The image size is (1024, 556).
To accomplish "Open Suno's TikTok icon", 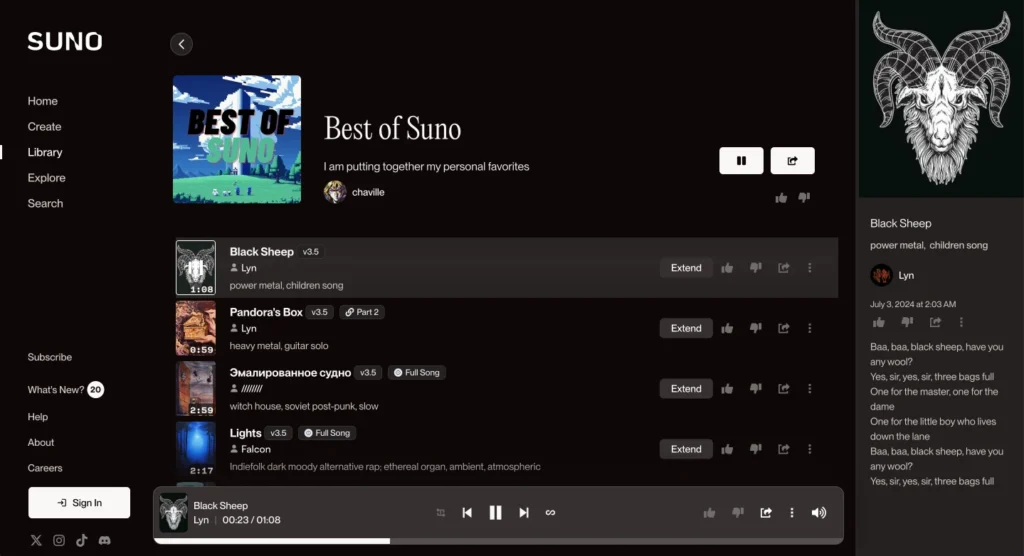I will point(82,540).
